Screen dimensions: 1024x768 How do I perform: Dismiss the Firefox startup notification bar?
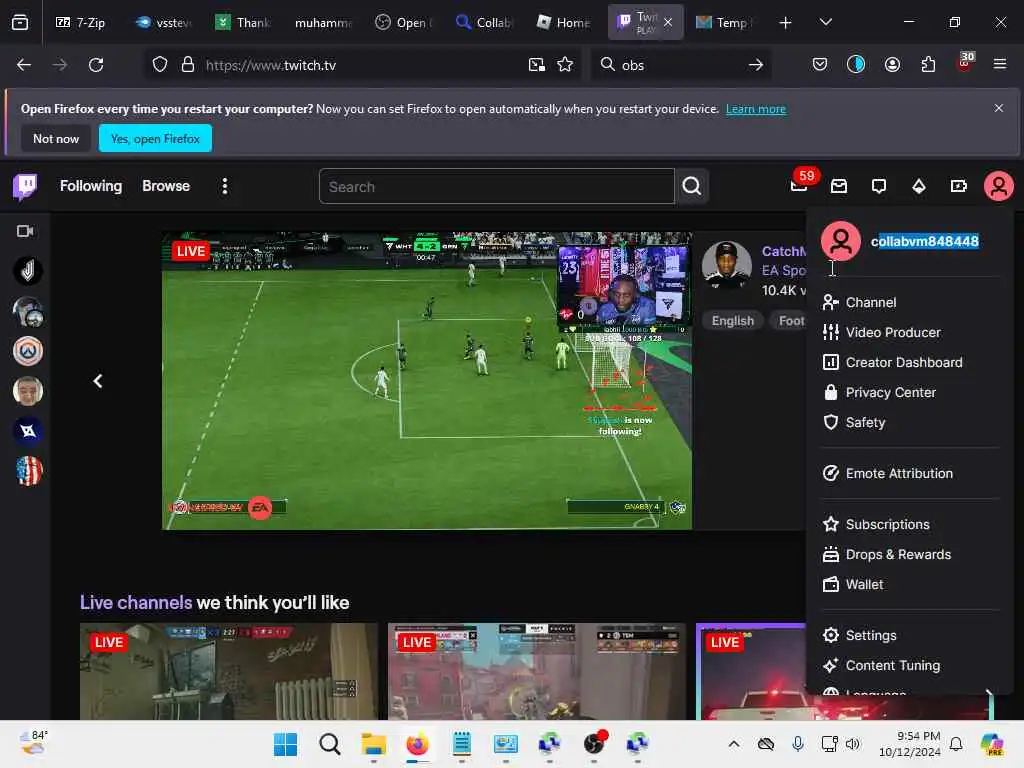pos(999,108)
